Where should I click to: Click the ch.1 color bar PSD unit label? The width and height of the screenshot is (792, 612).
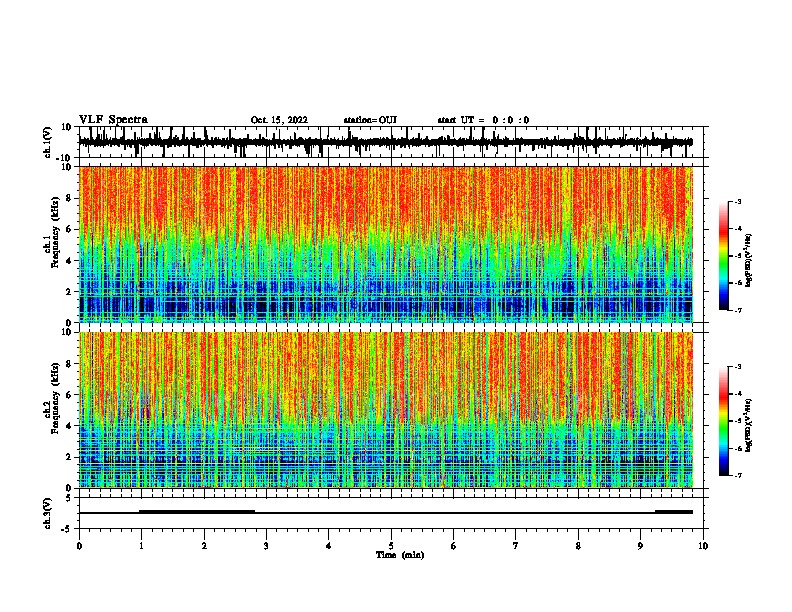[748, 260]
